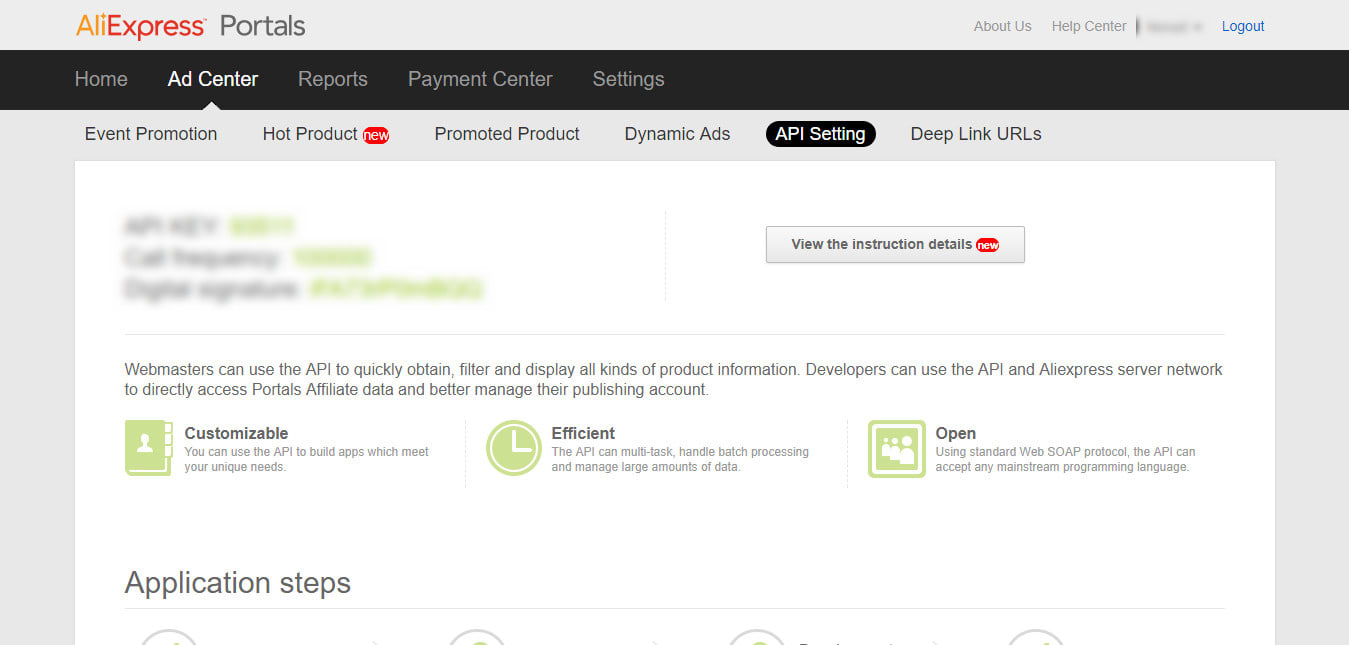1349x645 pixels.
Task: Switch to Promoted Product tab
Action: pyautogui.click(x=507, y=134)
